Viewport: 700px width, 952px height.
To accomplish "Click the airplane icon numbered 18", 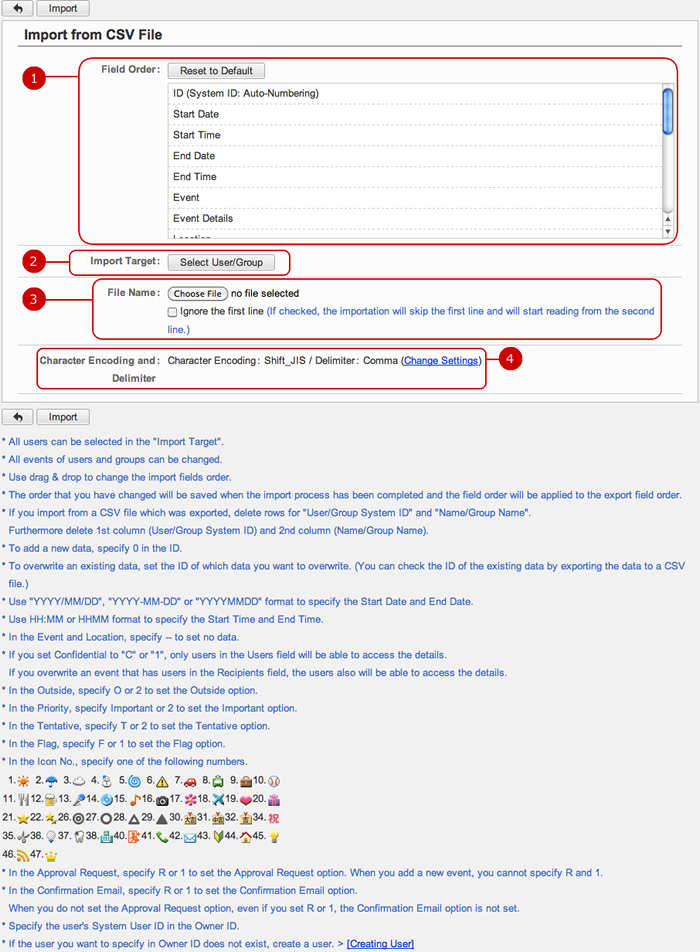I will [x=218, y=800].
